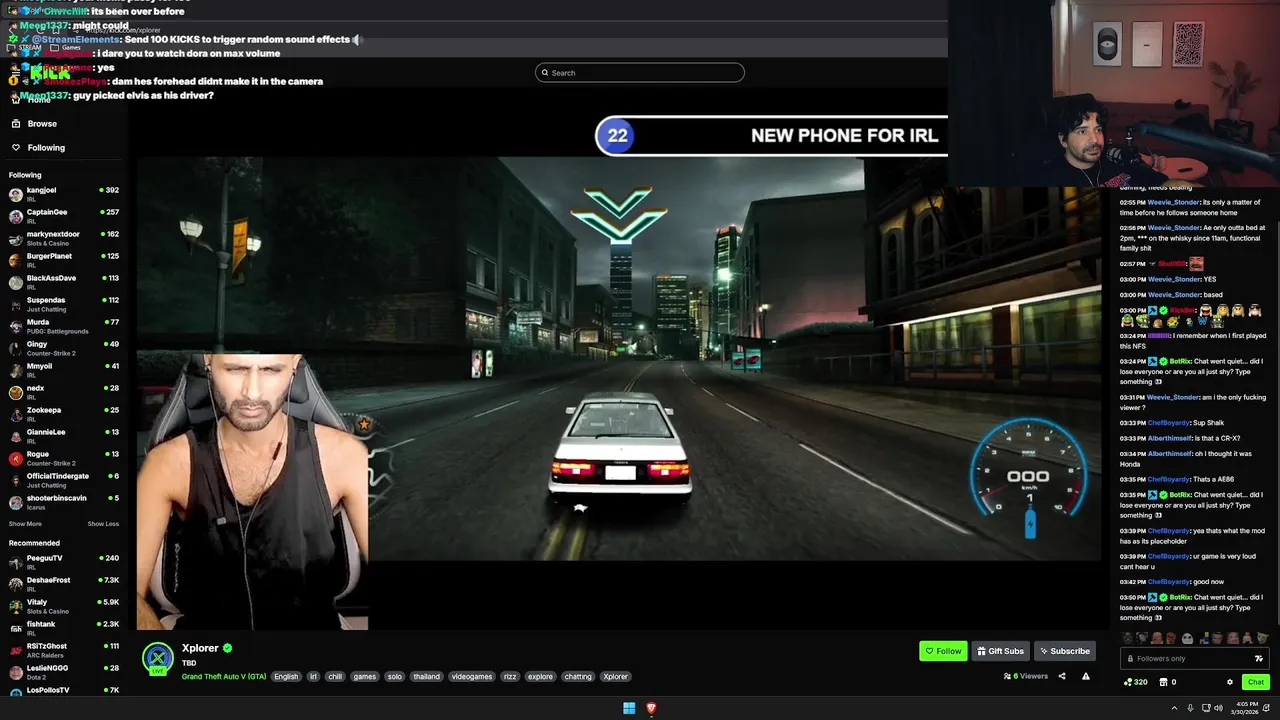This screenshot has height=720, width=1280.
Task: Open Gingy channel in sidebar
Action: 64,348
